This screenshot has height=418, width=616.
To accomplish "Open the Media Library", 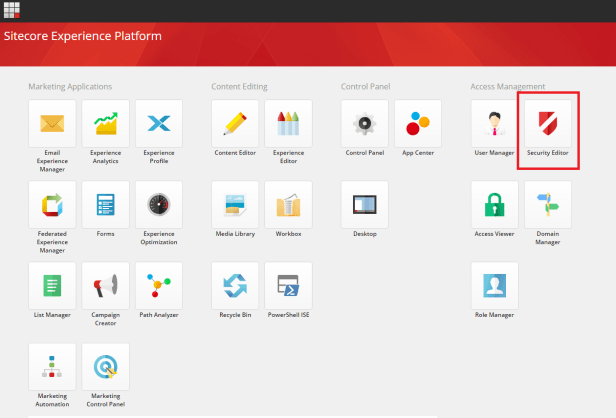I will 235,205.
